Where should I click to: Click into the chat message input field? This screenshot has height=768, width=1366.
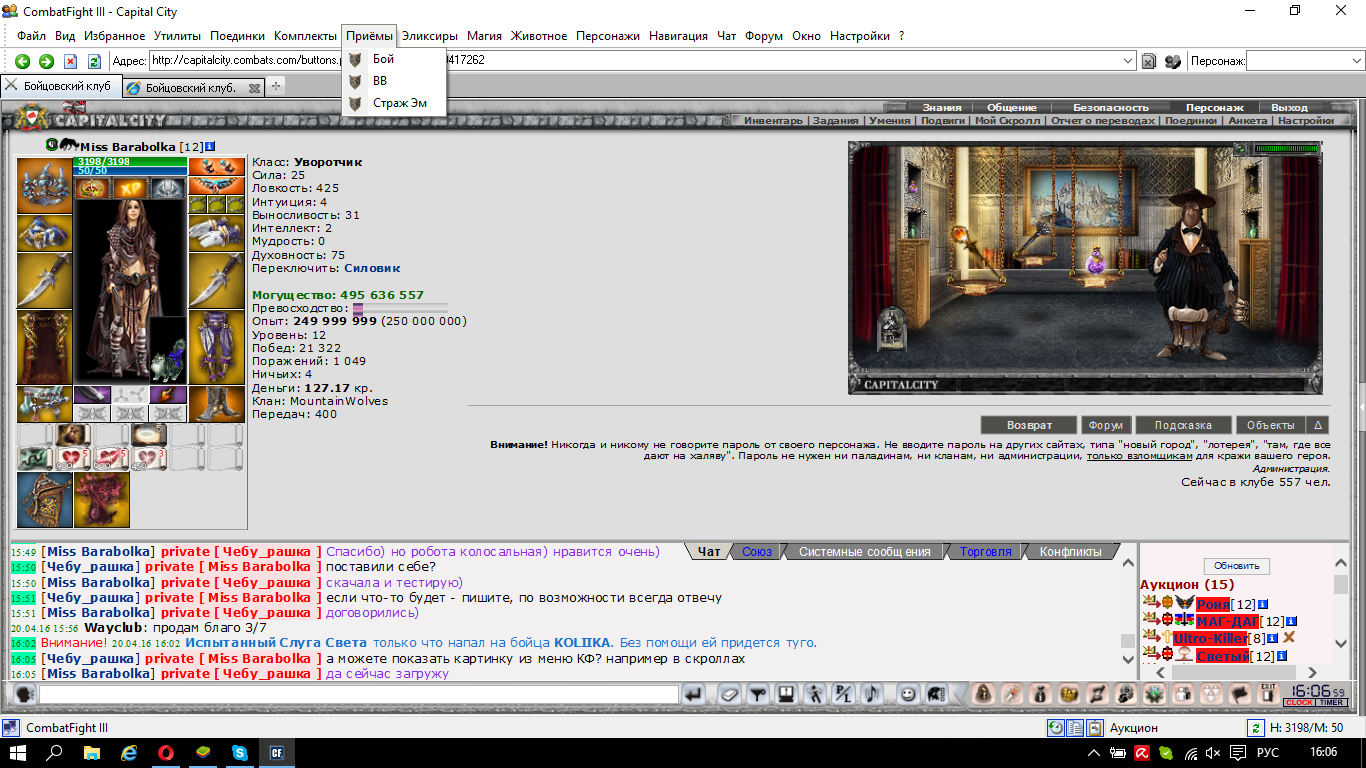358,694
